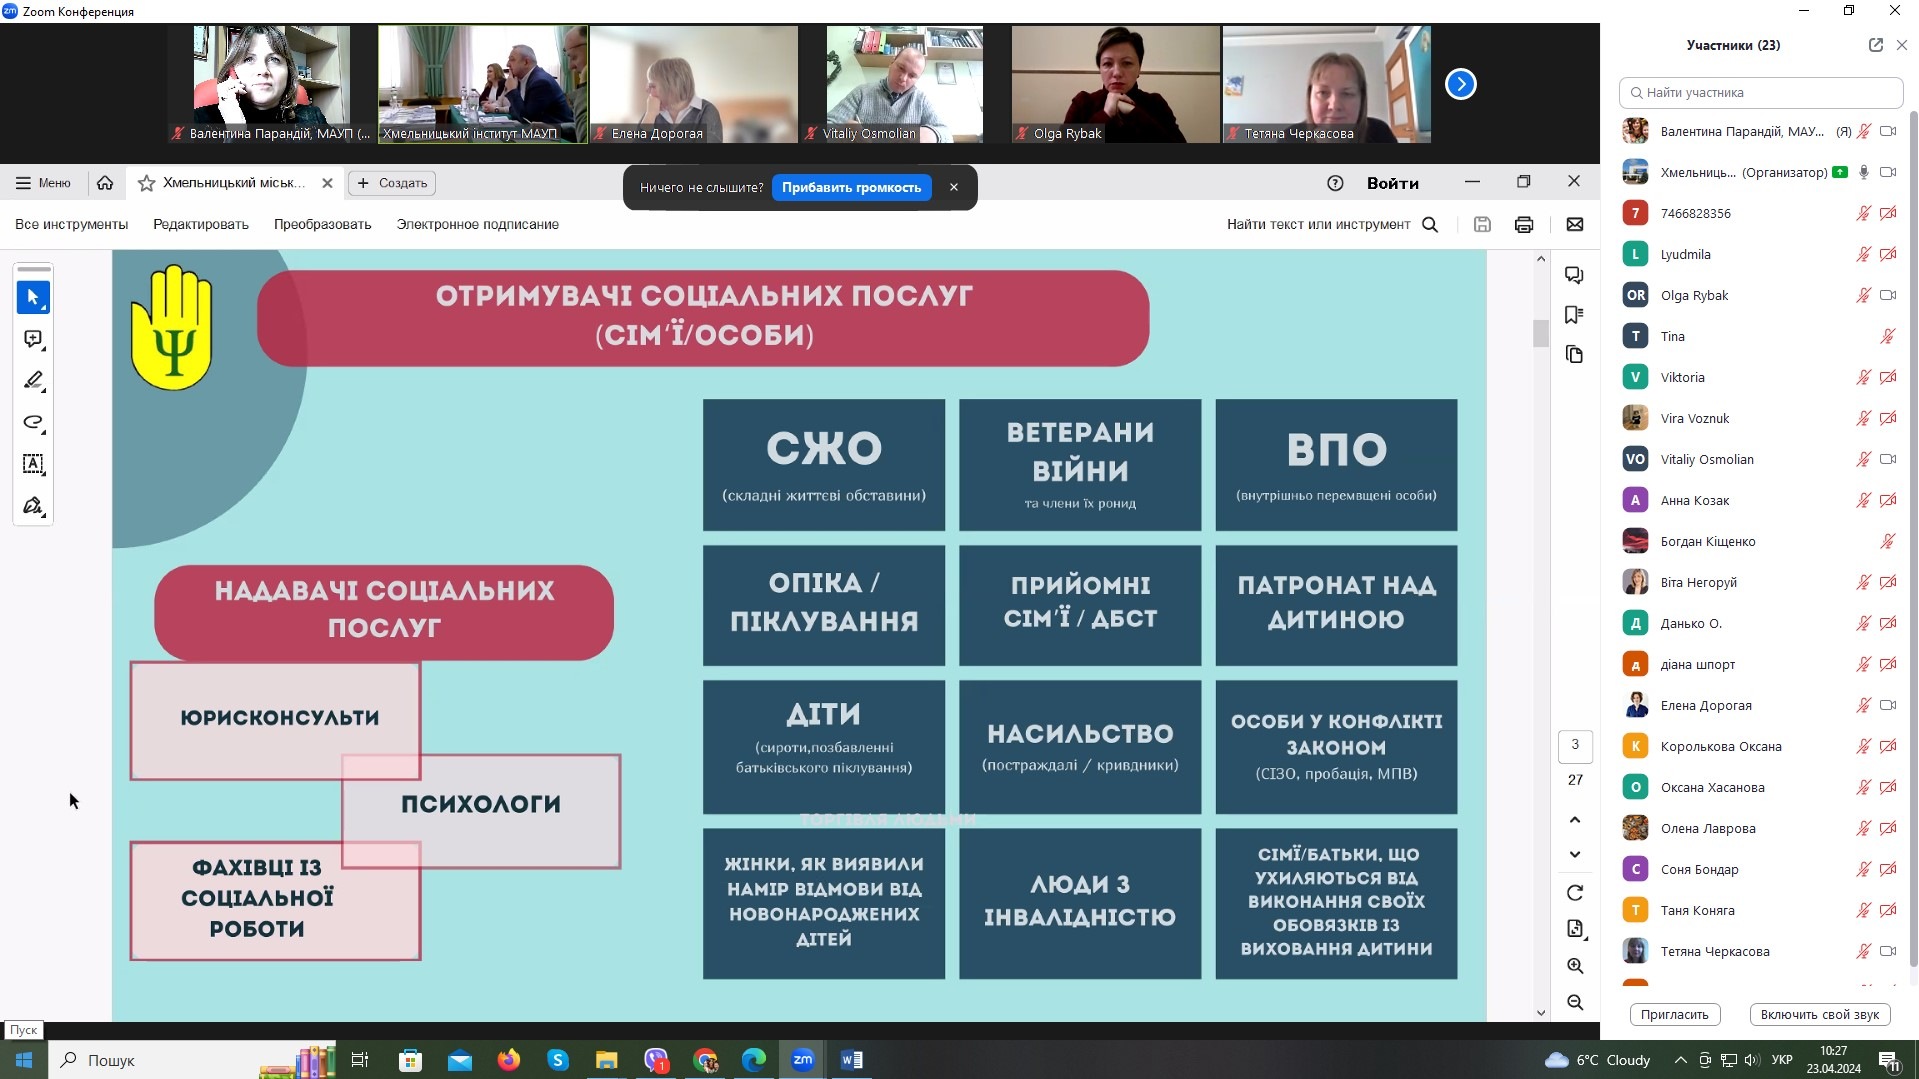
Task: Zoom out of the PDF page
Action: pos(1575,1002)
